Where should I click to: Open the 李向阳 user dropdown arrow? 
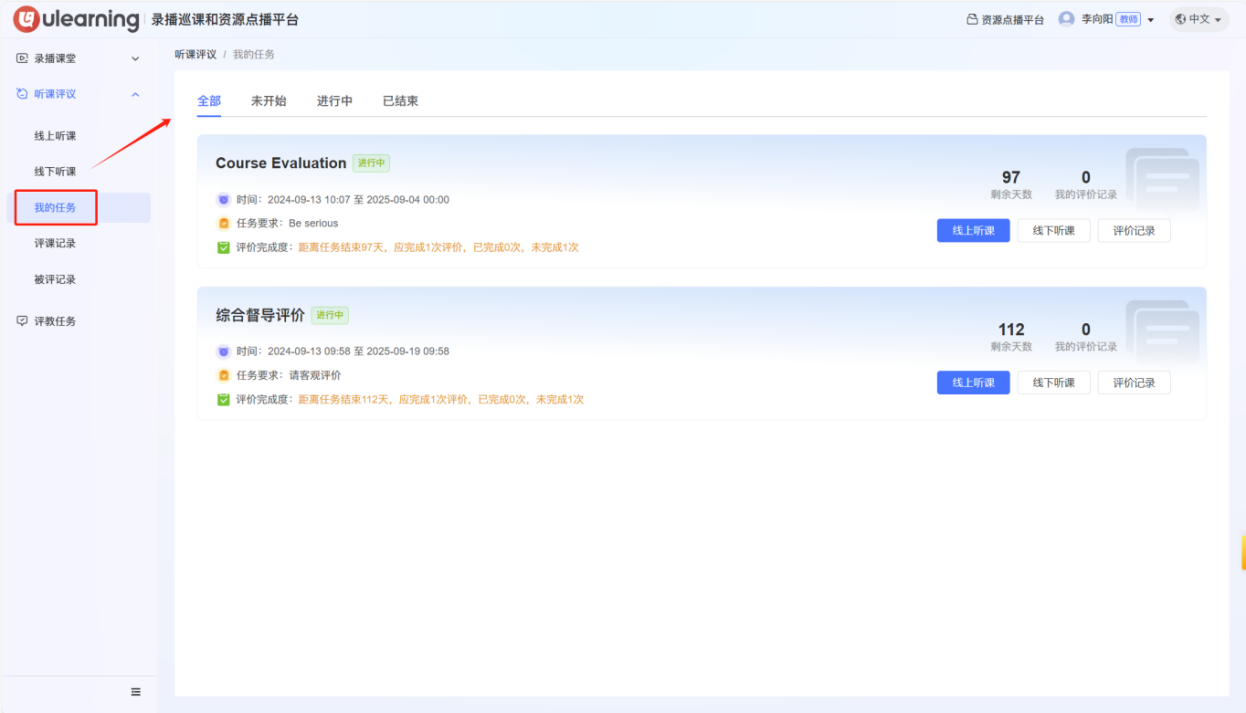click(1151, 20)
